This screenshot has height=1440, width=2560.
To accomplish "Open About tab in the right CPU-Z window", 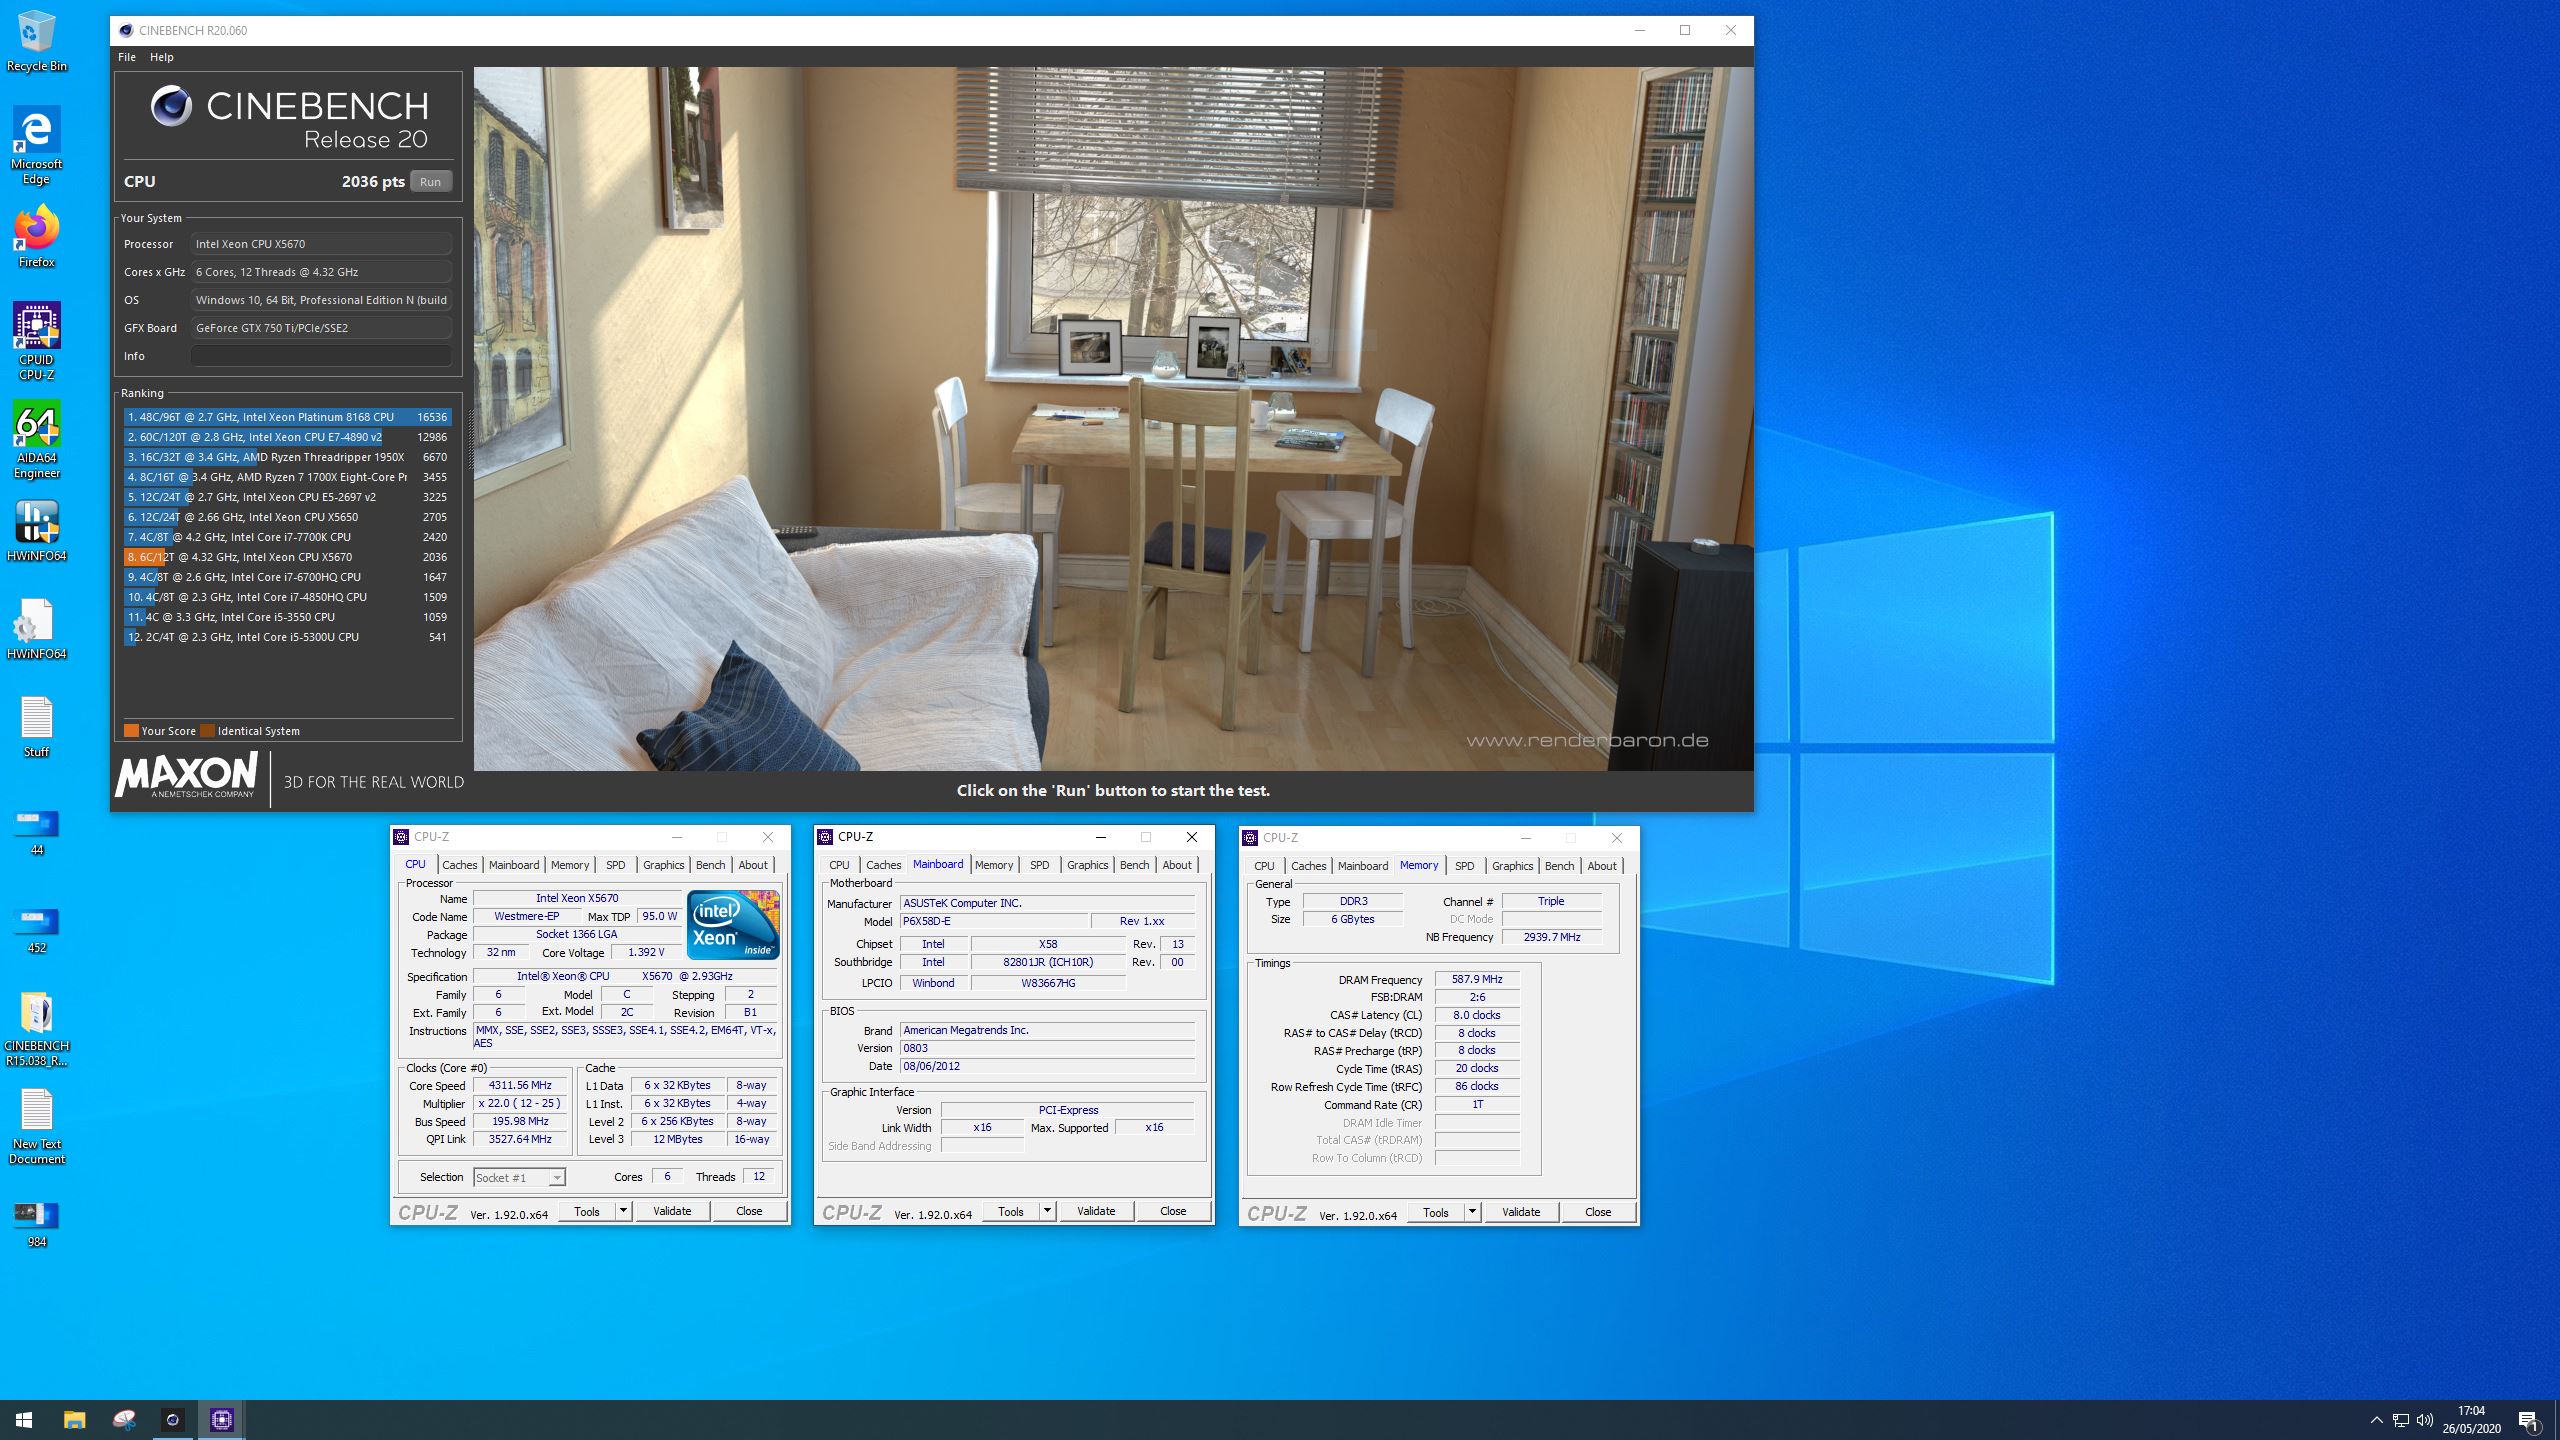I will 1601,866.
